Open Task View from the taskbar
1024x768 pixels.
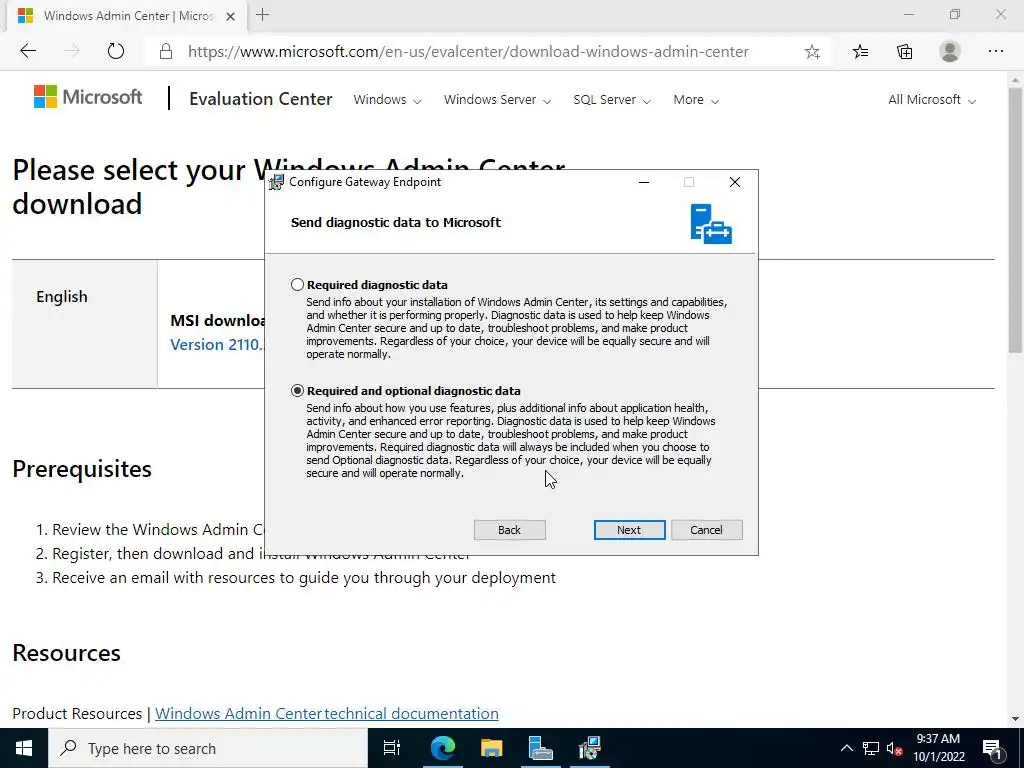click(392, 748)
